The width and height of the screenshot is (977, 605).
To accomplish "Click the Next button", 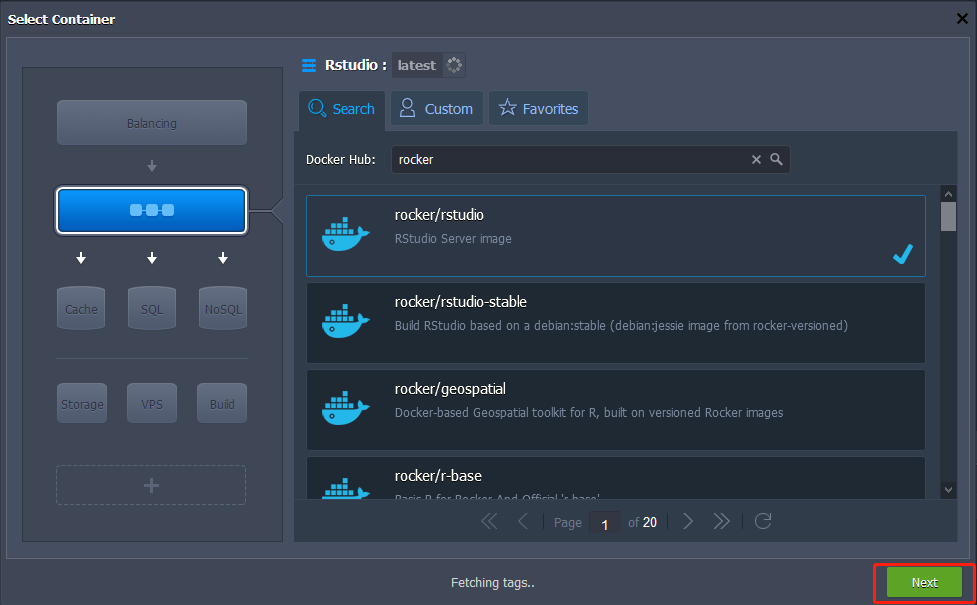I will tap(924, 582).
